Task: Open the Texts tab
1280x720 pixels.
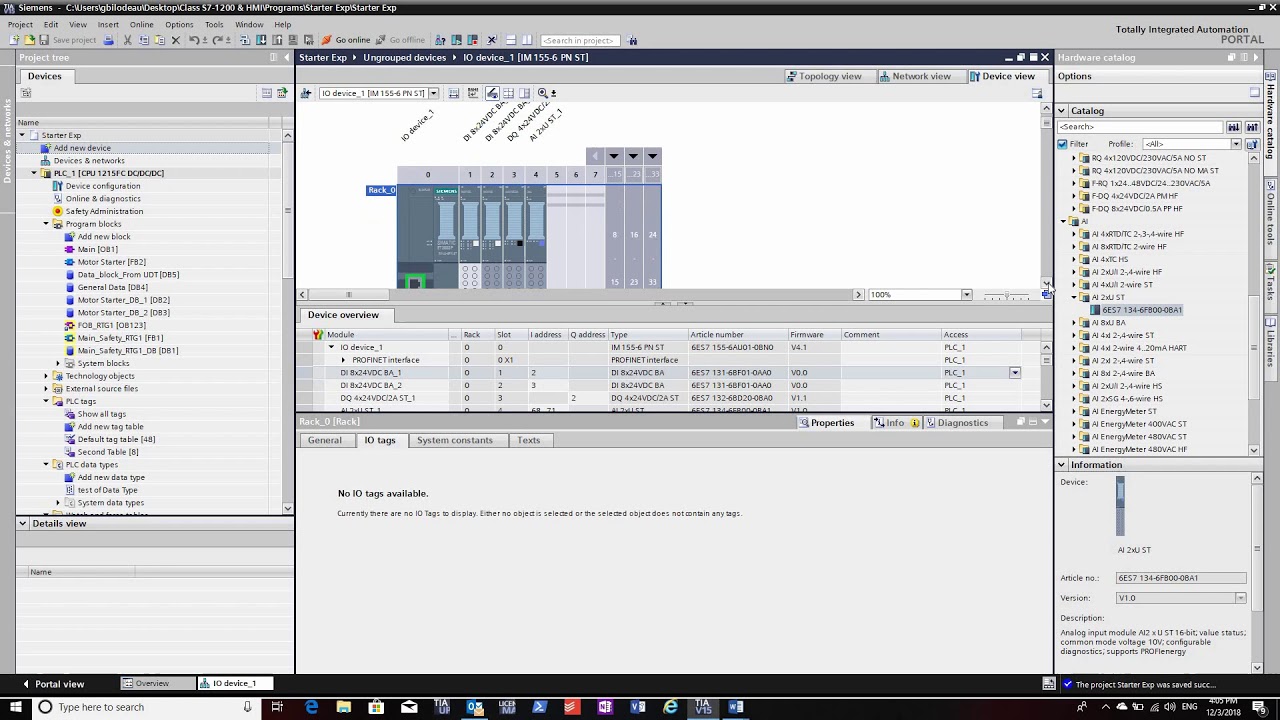Action: (x=528, y=440)
